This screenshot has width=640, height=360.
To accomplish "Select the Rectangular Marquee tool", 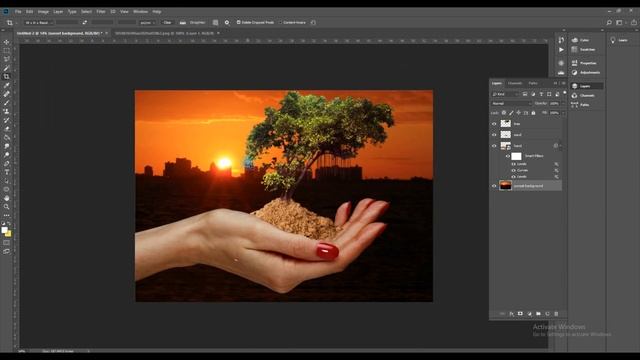I will click(x=7, y=51).
